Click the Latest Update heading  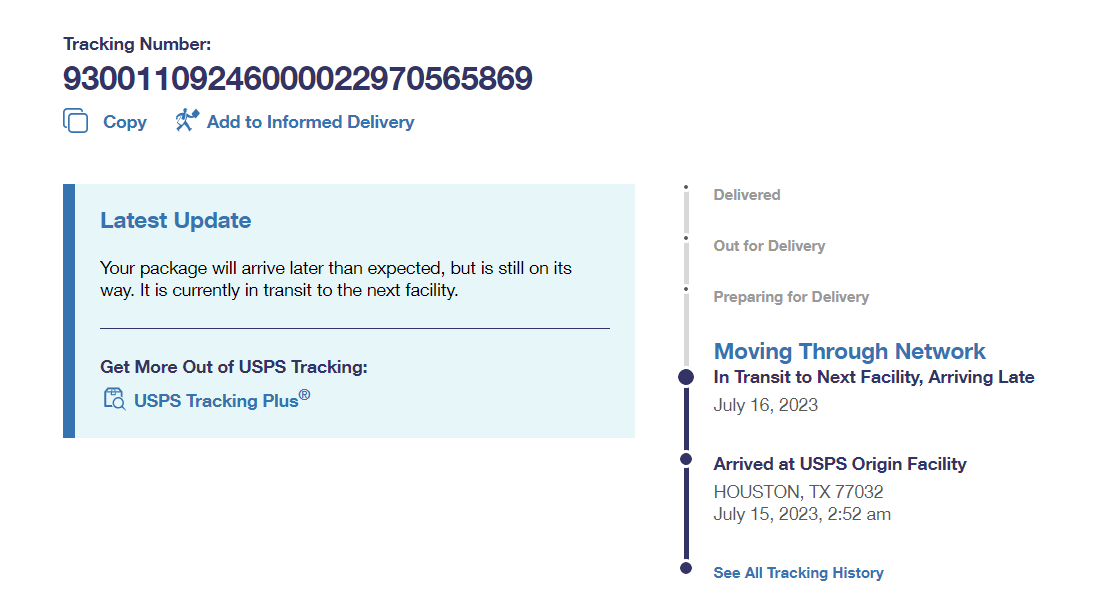click(x=176, y=221)
